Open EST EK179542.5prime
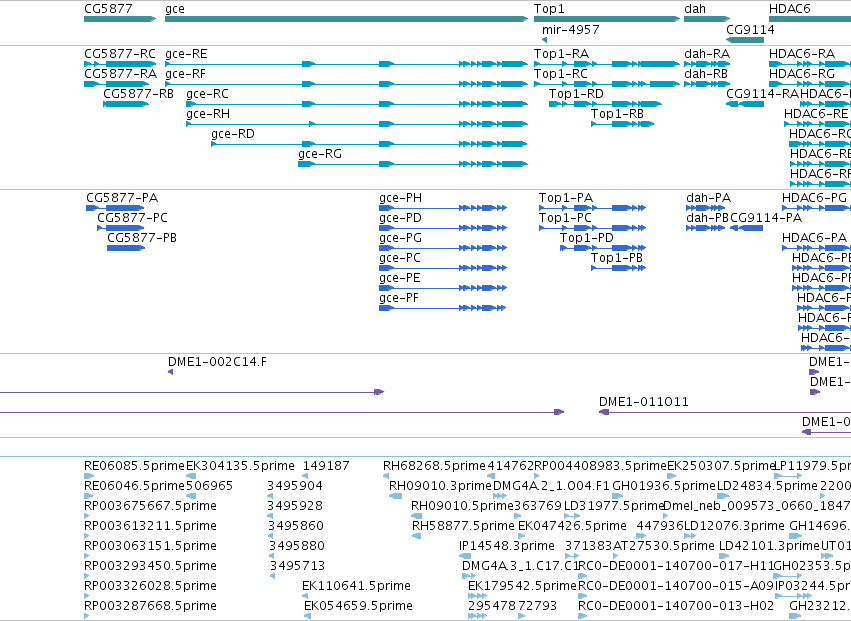Viewport: 851px width, 621px height. (522, 587)
